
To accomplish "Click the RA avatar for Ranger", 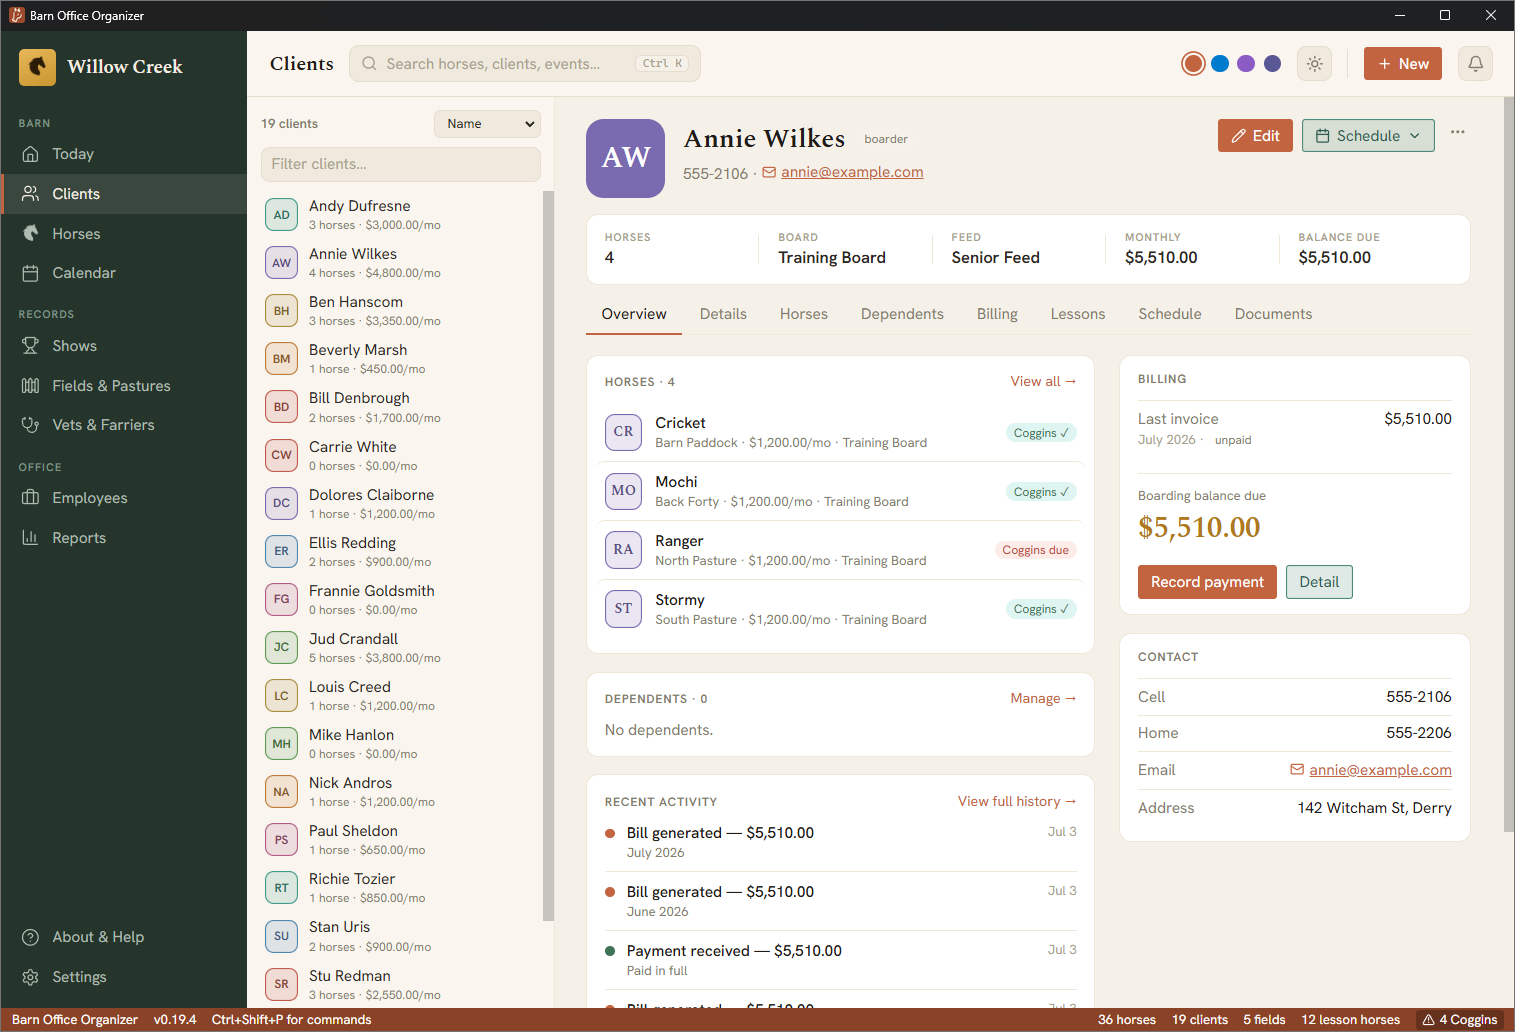I will (x=623, y=550).
